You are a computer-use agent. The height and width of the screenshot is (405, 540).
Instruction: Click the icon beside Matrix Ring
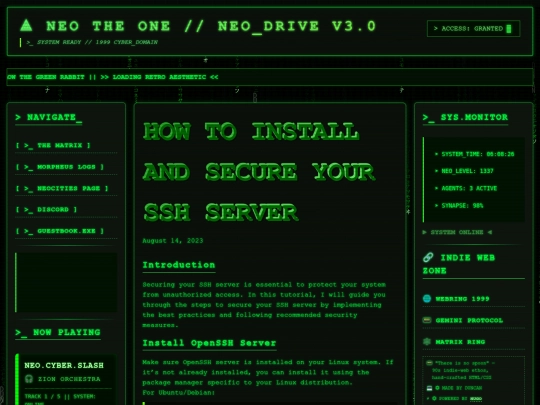pos(427,342)
